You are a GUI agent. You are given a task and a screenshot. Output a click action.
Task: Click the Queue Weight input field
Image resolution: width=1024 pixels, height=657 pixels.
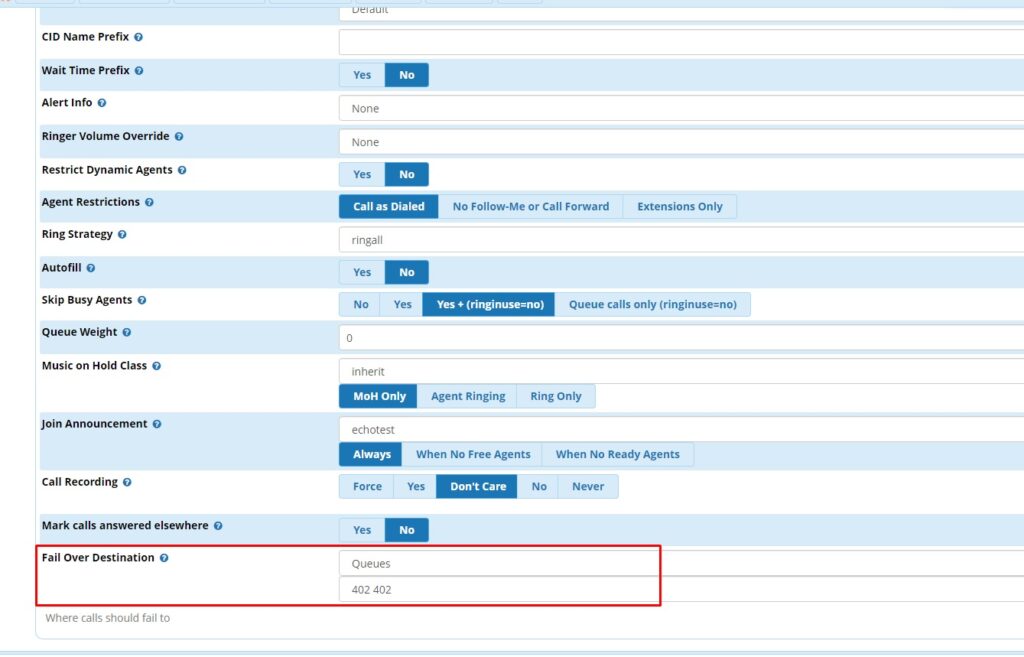coord(680,338)
